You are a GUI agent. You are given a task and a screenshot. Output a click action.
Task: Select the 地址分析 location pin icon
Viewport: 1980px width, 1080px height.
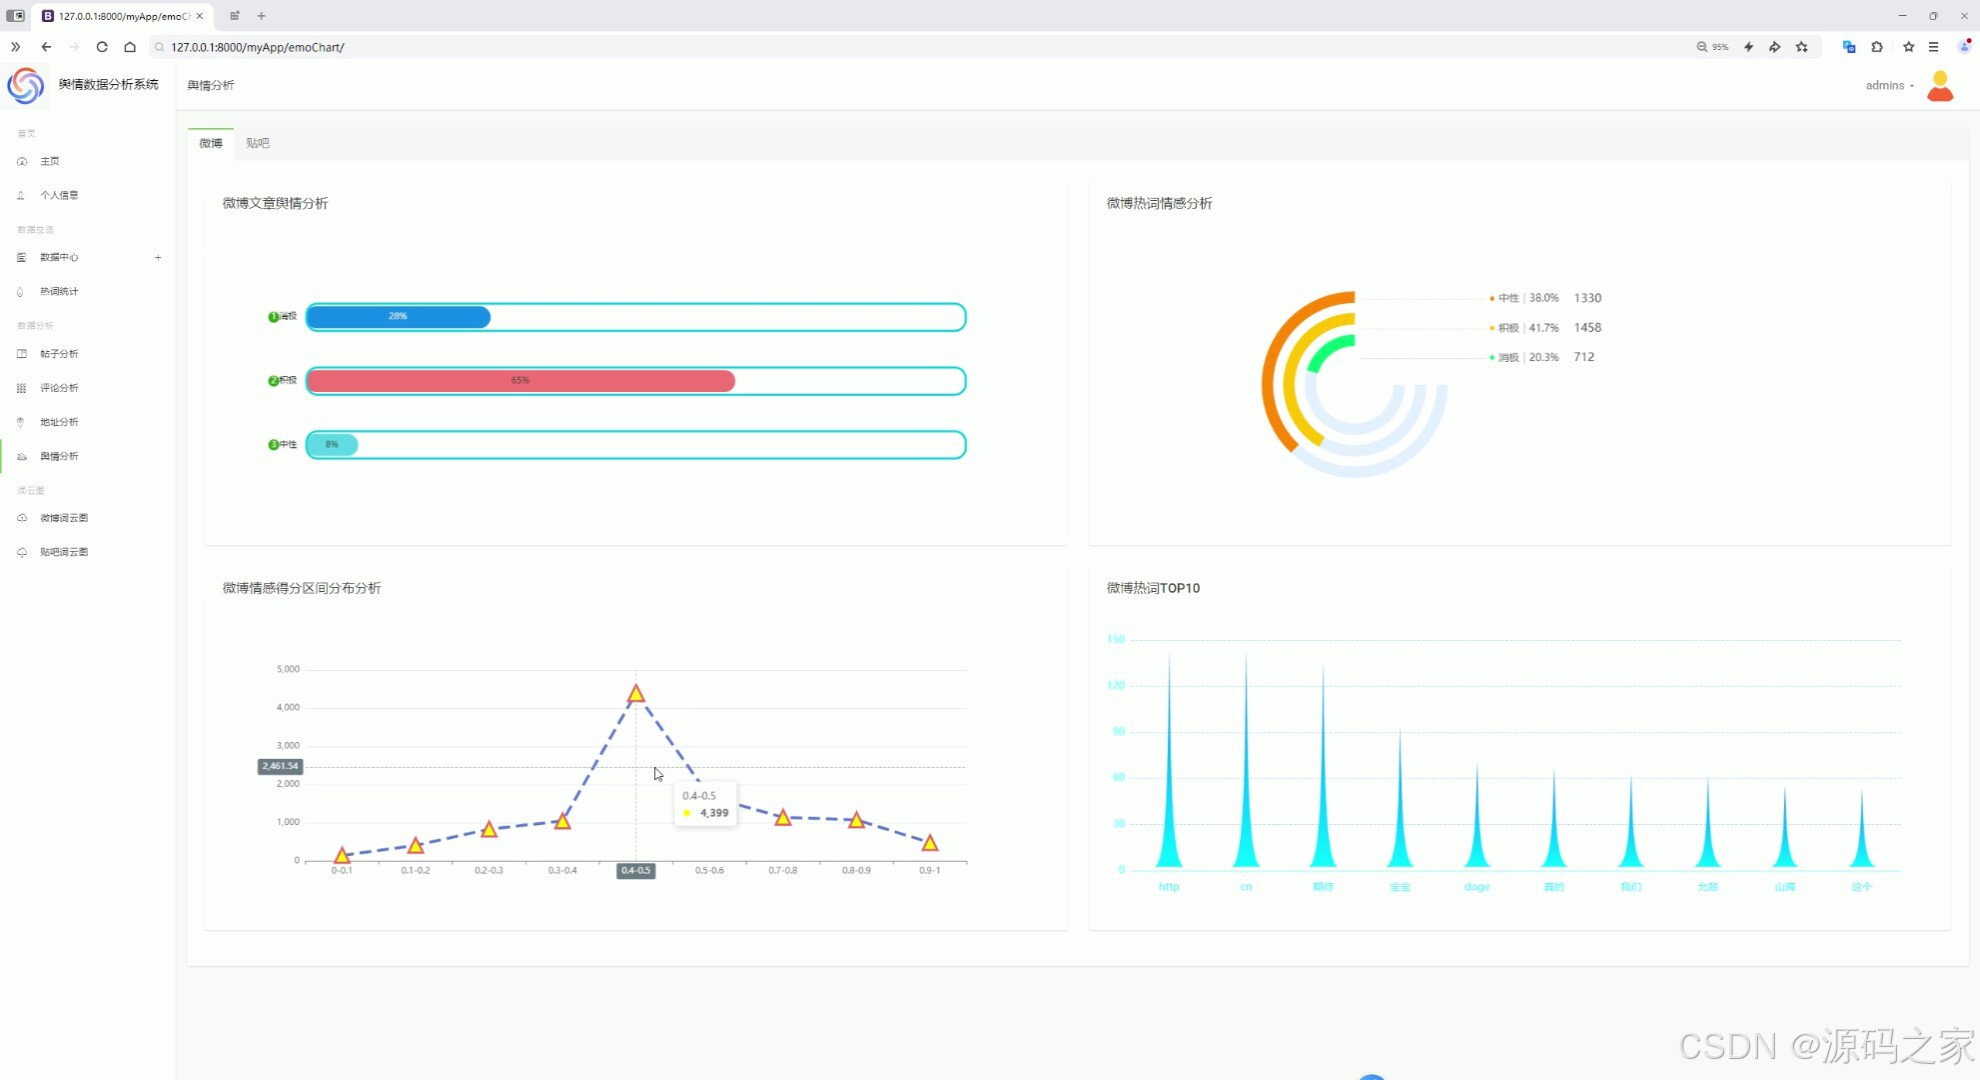[x=22, y=422]
